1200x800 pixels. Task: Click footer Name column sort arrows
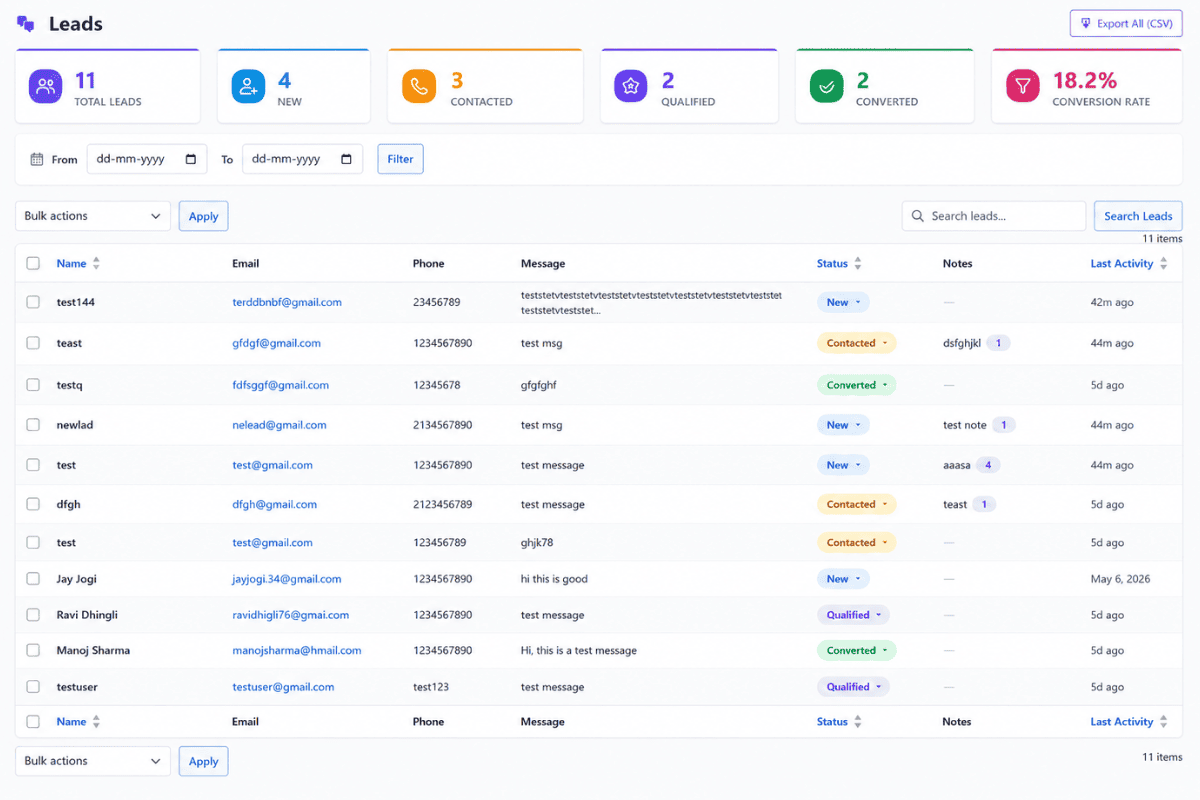tap(96, 722)
